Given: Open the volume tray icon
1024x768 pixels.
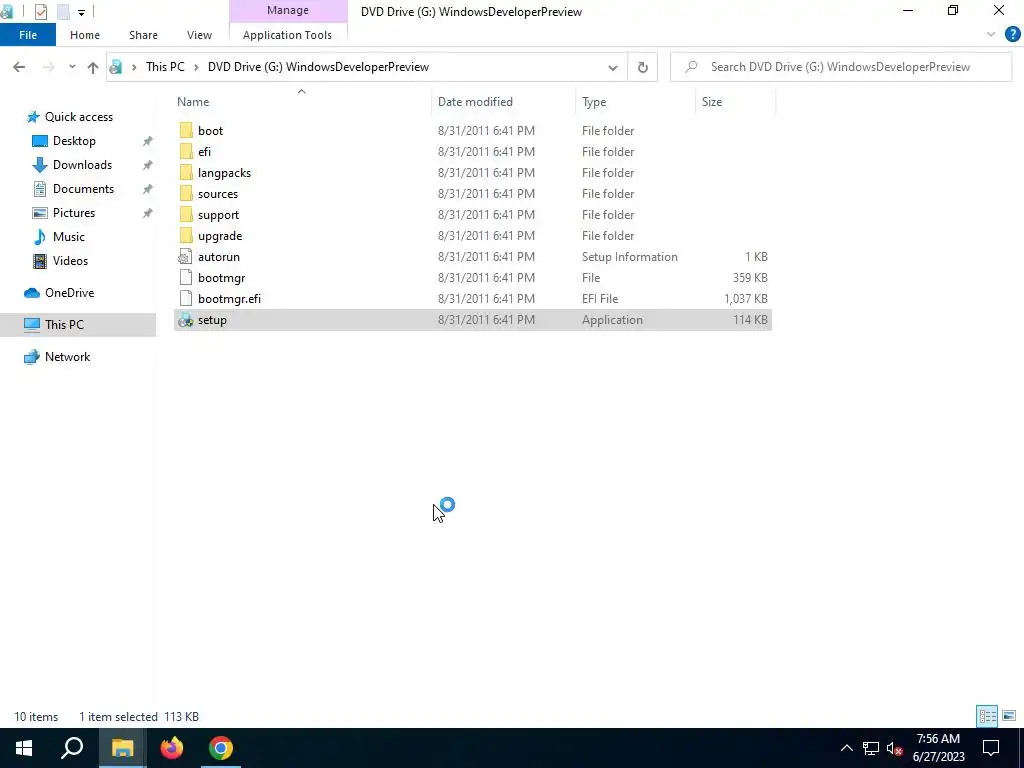Looking at the screenshot, I should coord(895,748).
